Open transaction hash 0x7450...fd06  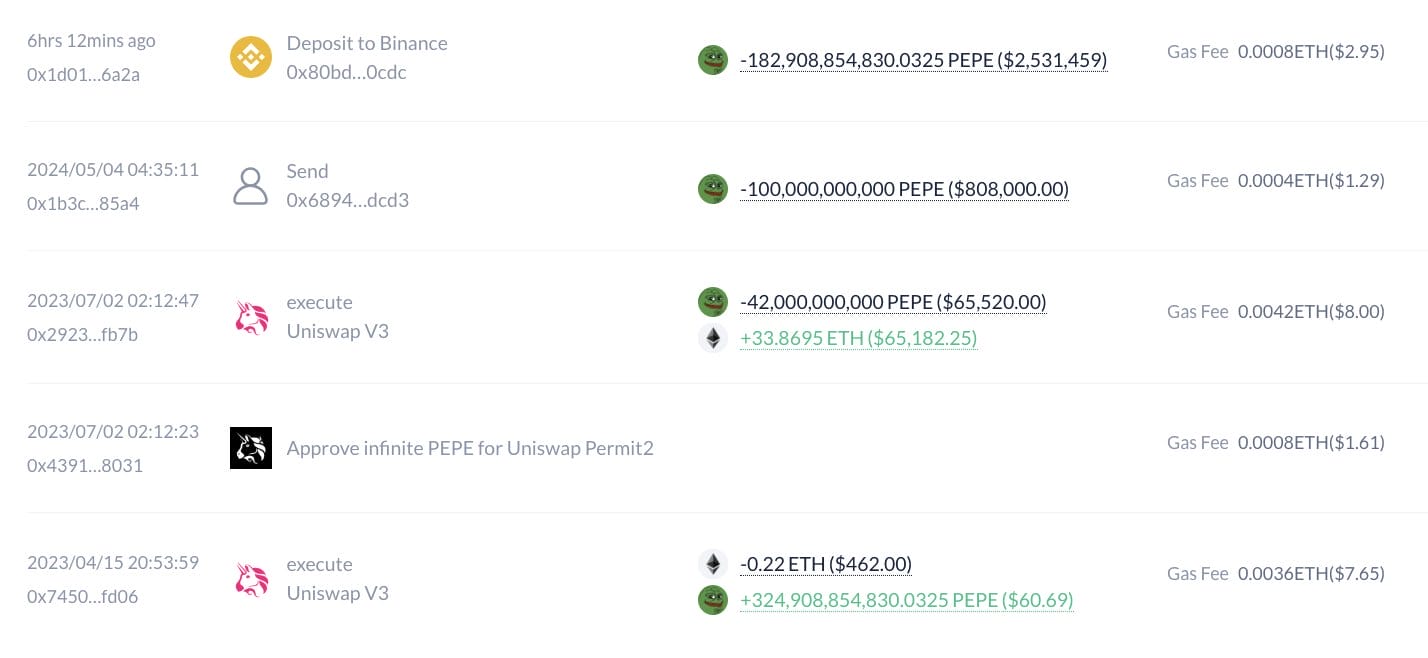pos(83,596)
